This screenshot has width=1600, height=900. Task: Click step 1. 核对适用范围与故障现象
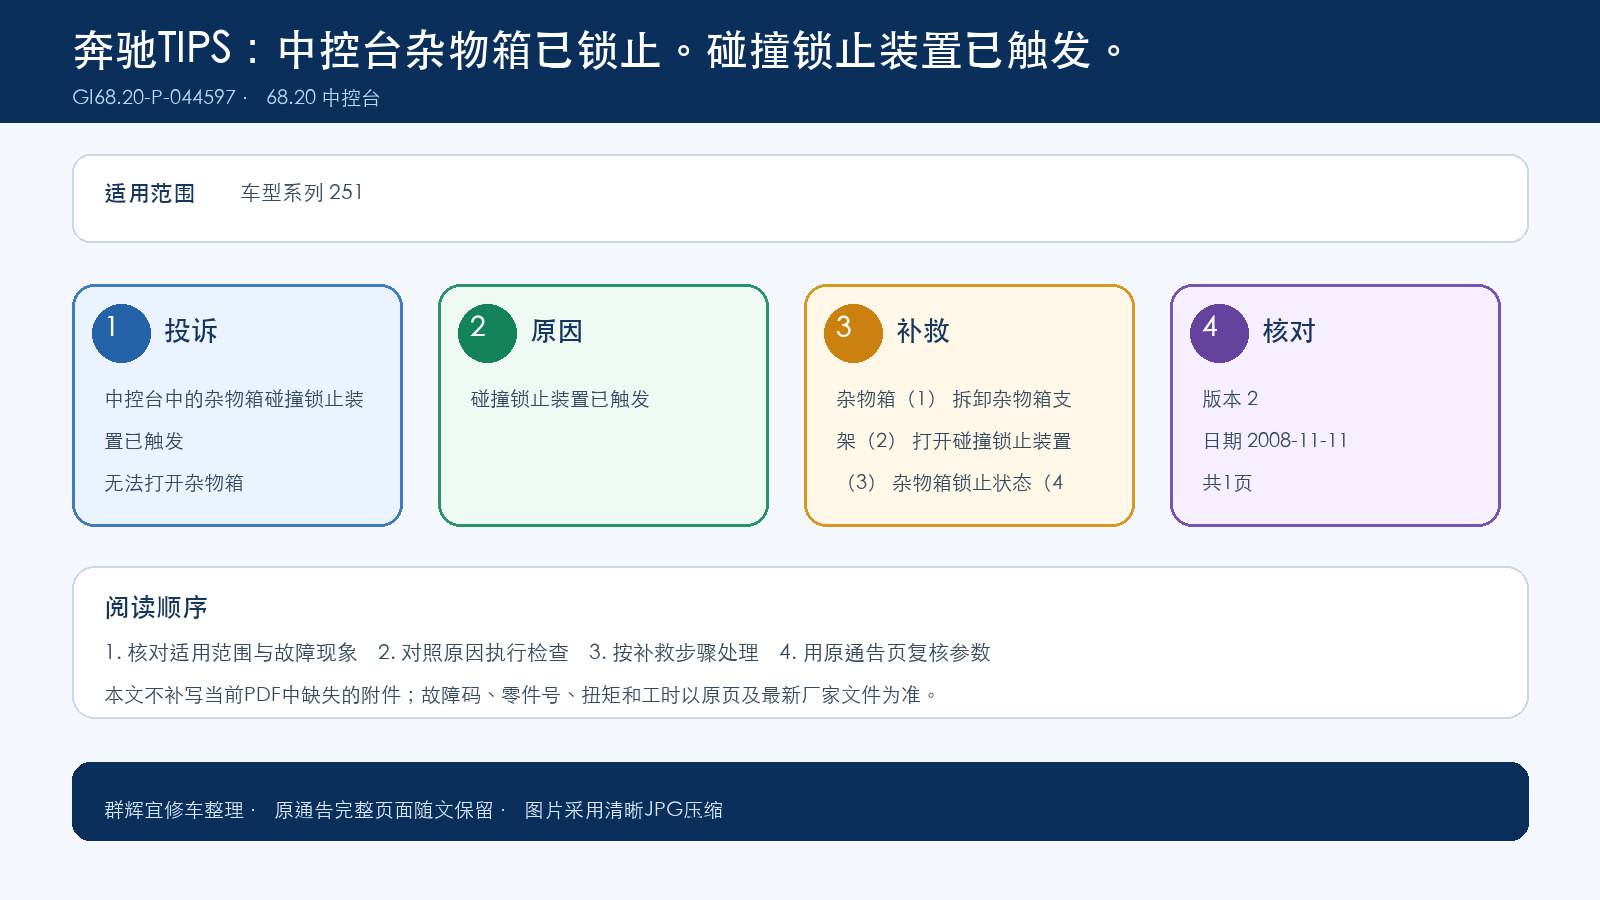click(231, 653)
